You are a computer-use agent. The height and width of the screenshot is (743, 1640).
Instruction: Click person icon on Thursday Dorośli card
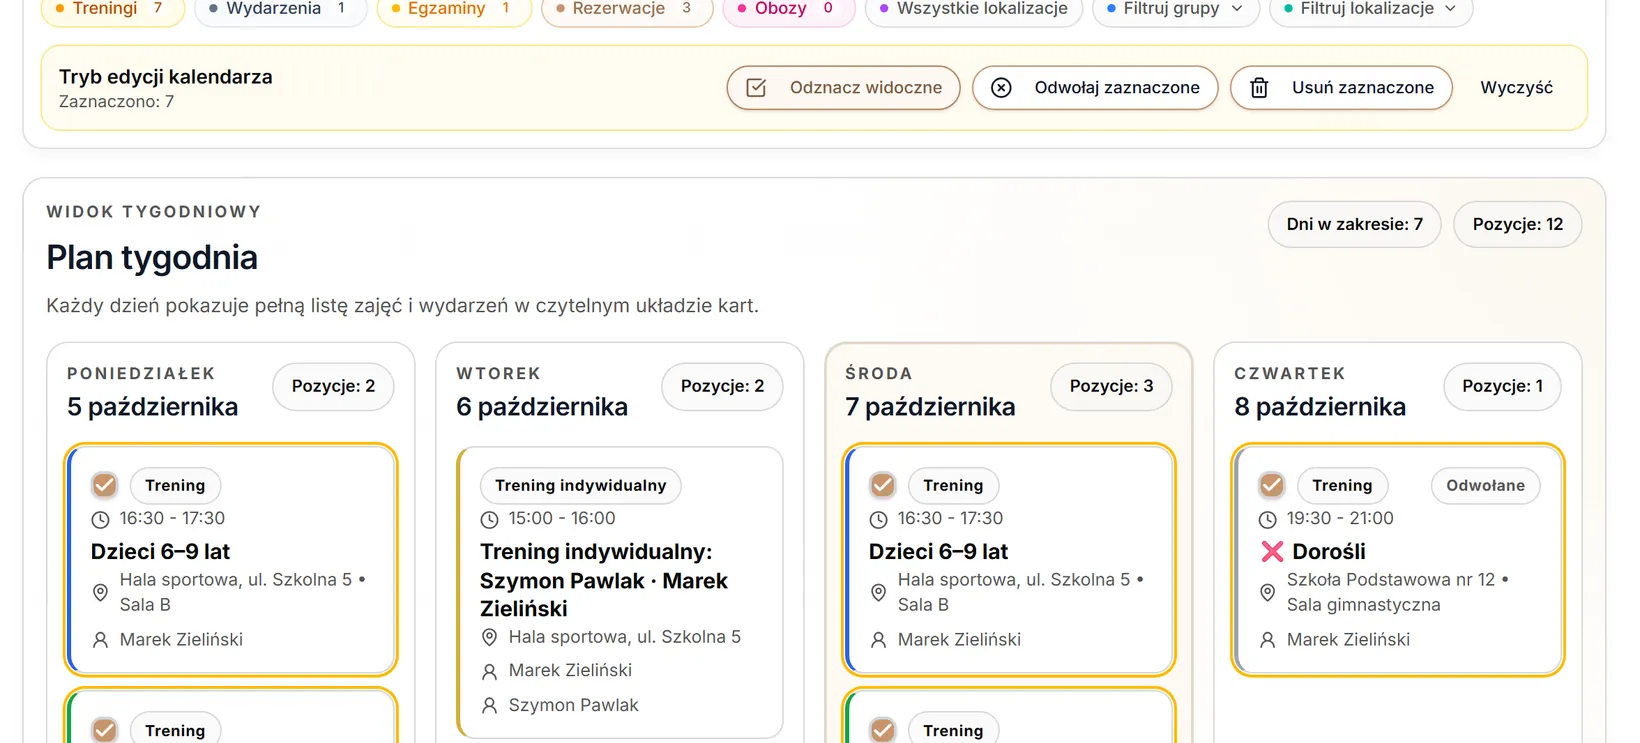coord(1267,640)
